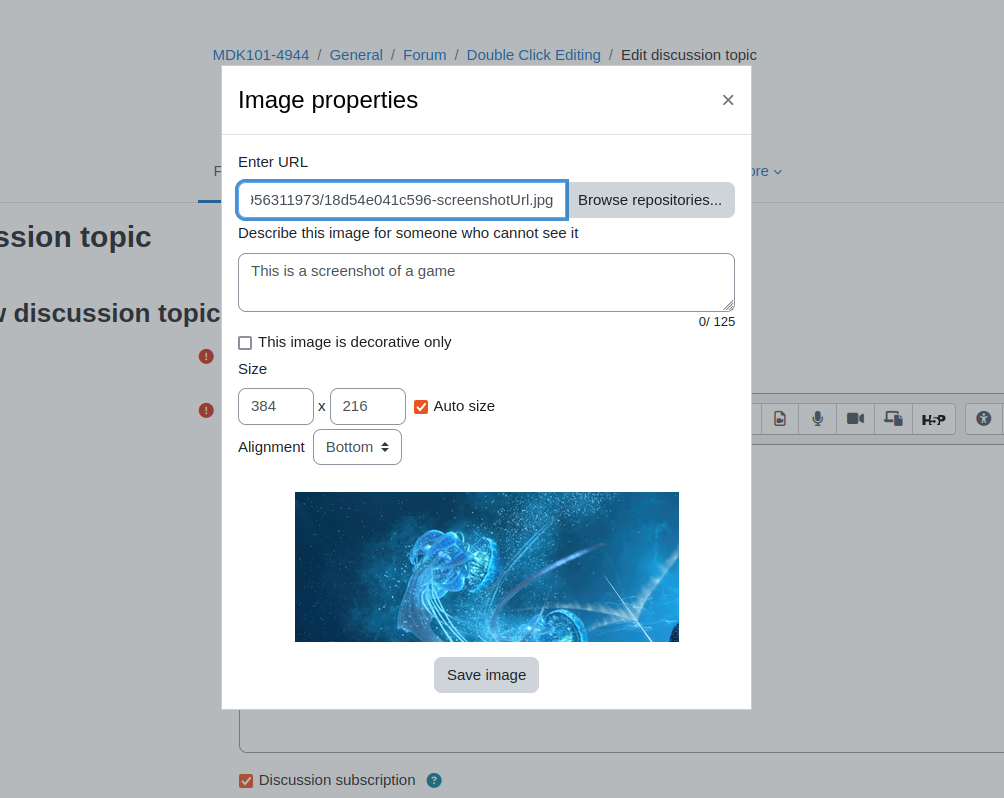The height and width of the screenshot is (798, 1004).
Task: Open the Double Click Editing breadcrumb link
Action: (x=533, y=55)
